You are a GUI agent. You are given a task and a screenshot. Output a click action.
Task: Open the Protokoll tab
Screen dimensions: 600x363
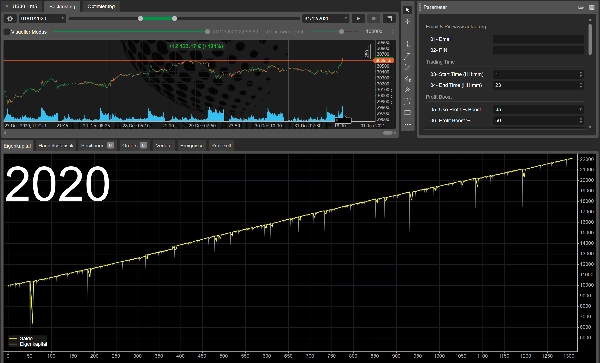pos(221,145)
